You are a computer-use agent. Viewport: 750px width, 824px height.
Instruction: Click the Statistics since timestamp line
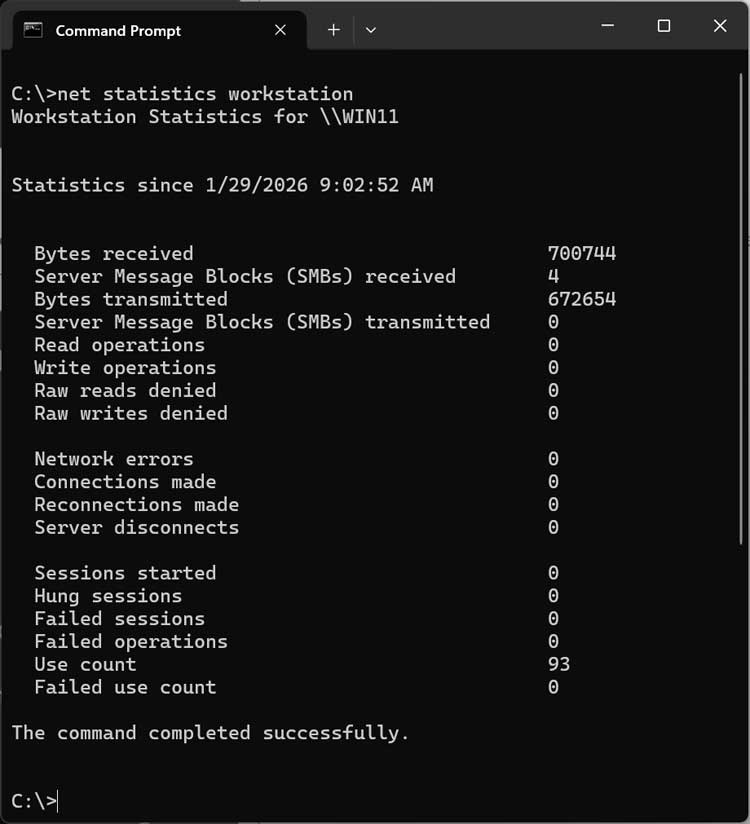click(220, 185)
